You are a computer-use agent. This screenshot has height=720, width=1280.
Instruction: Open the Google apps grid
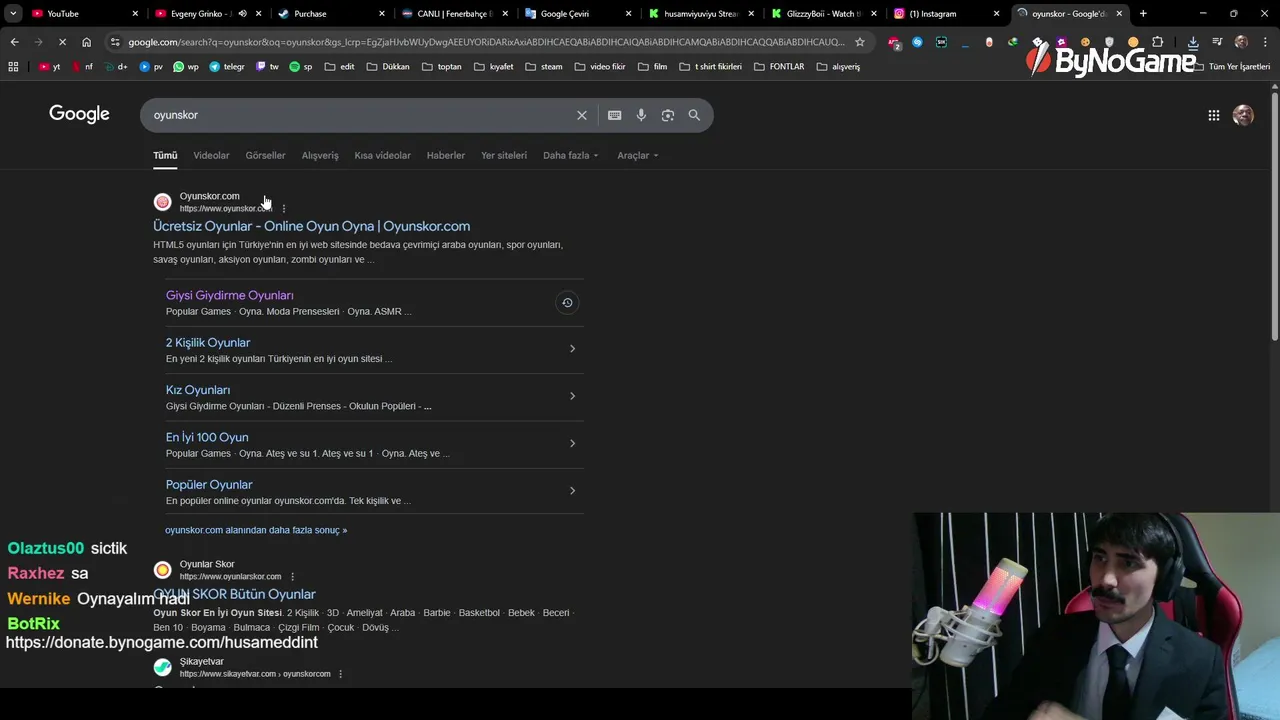tap(1214, 115)
